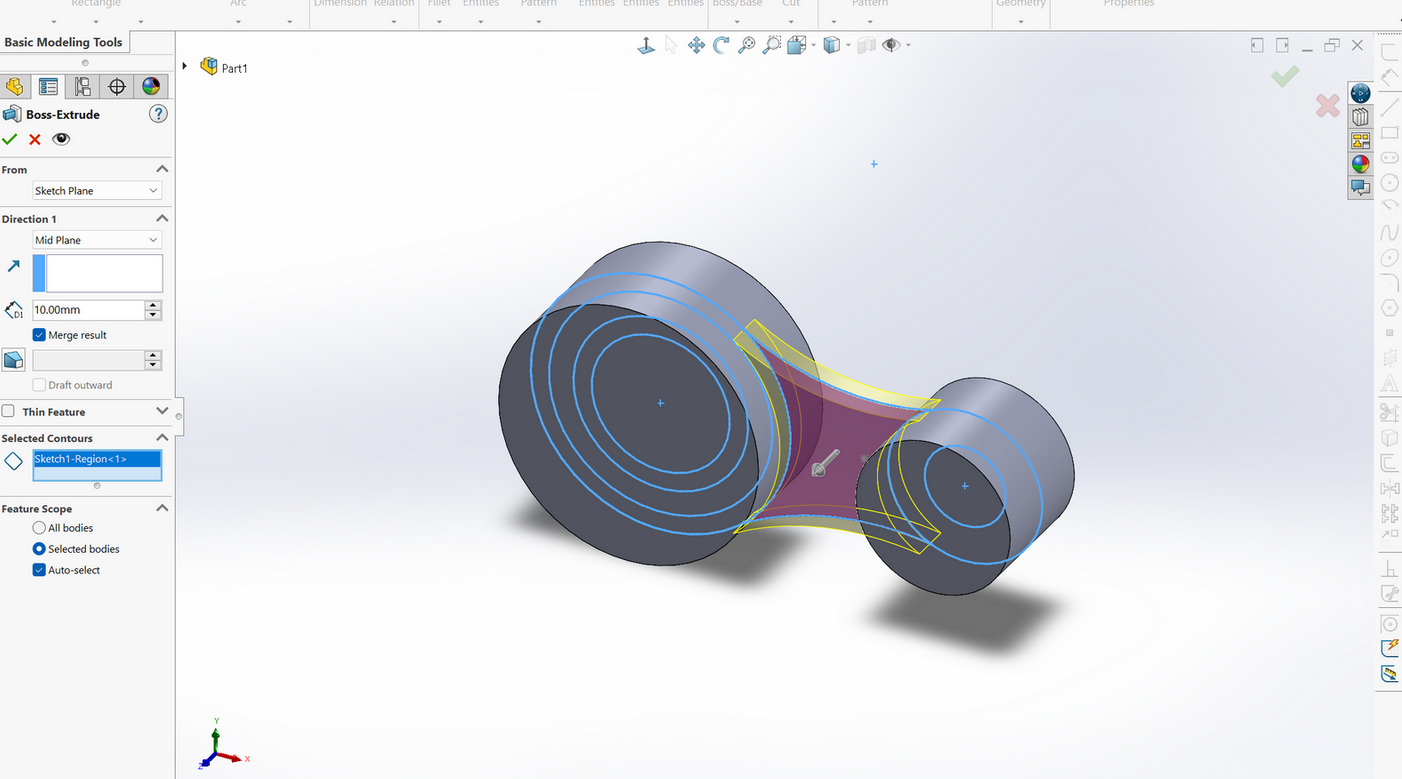The image size is (1402, 779).
Task: Confirm Boss-Extrude with green checkmark in panel
Action: (x=10, y=139)
